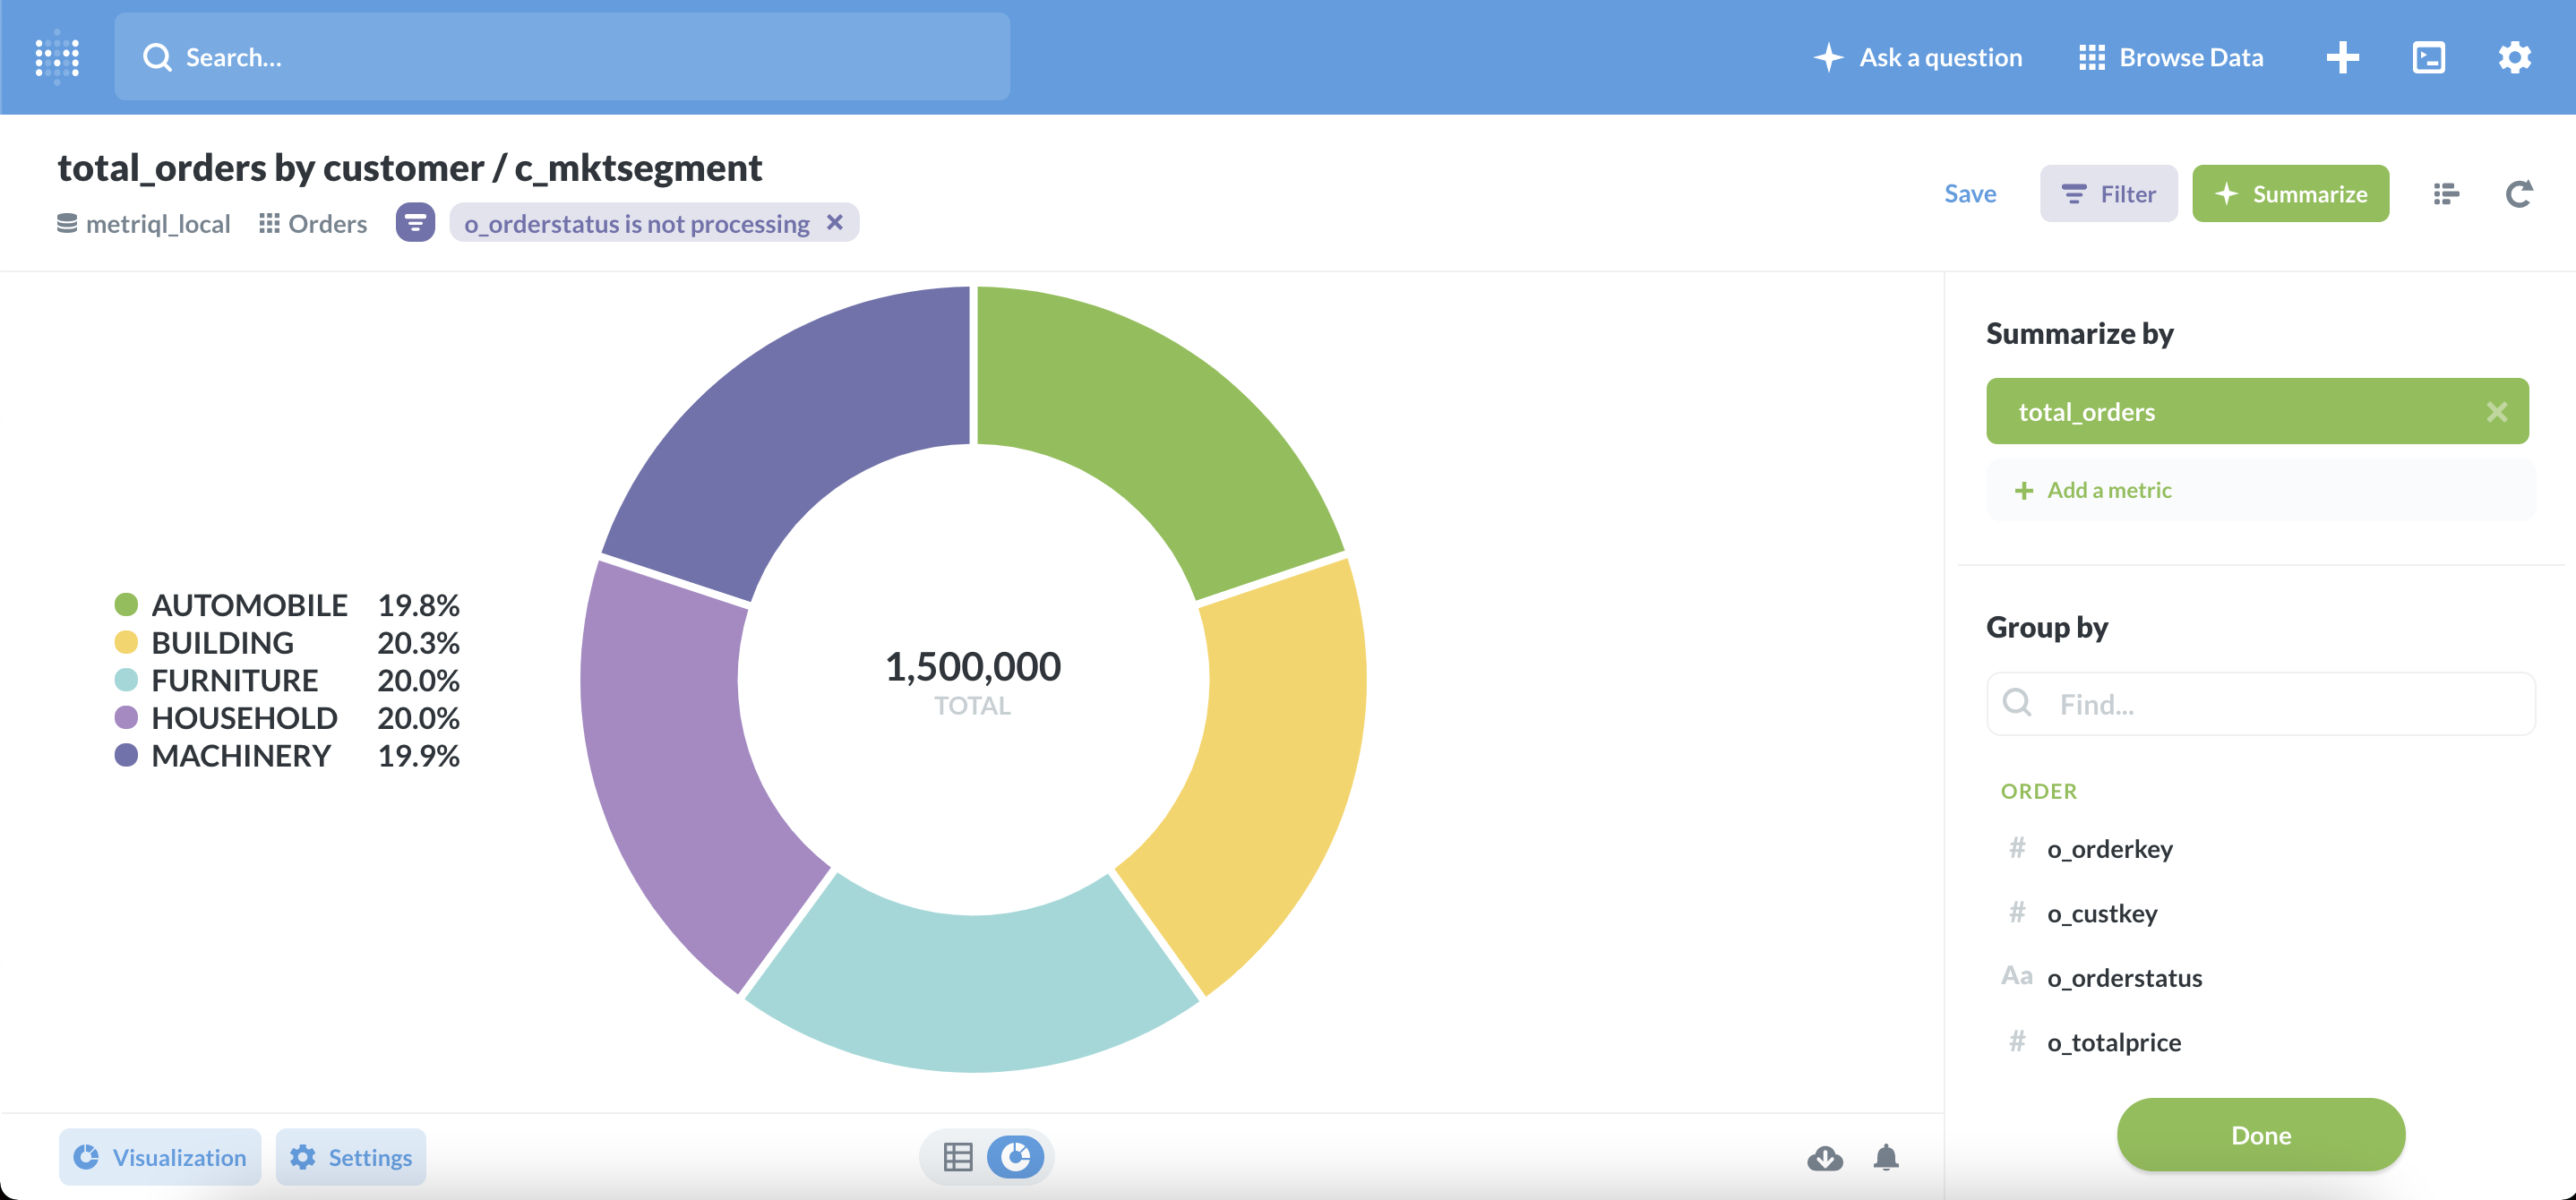
Task: Click the green Done button
Action: pyautogui.click(x=2260, y=1135)
